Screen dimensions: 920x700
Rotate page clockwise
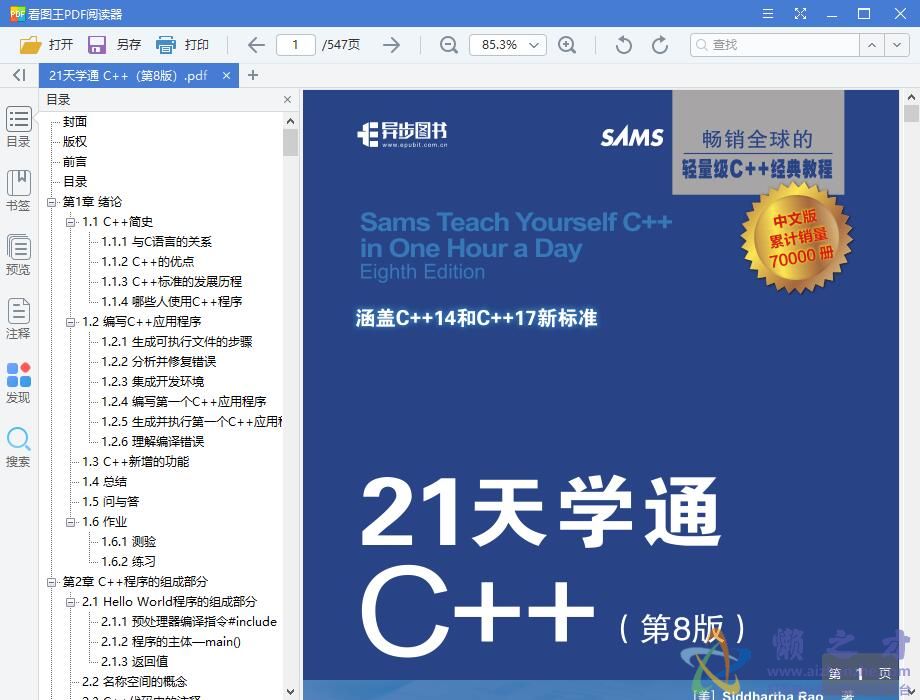coord(660,45)
